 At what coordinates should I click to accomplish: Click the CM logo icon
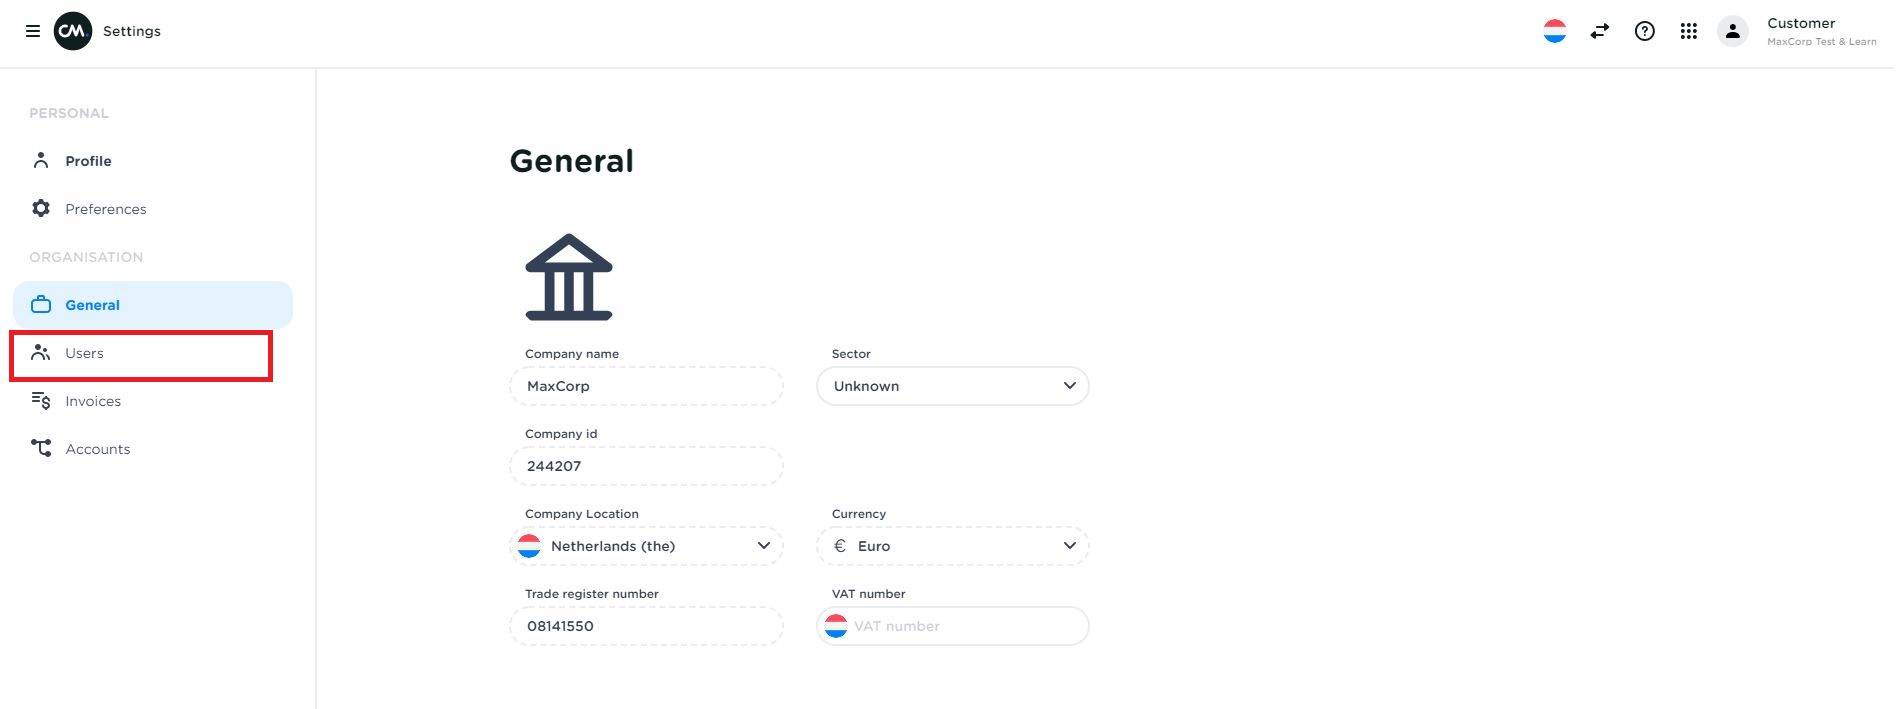click(x=73, y=31)
